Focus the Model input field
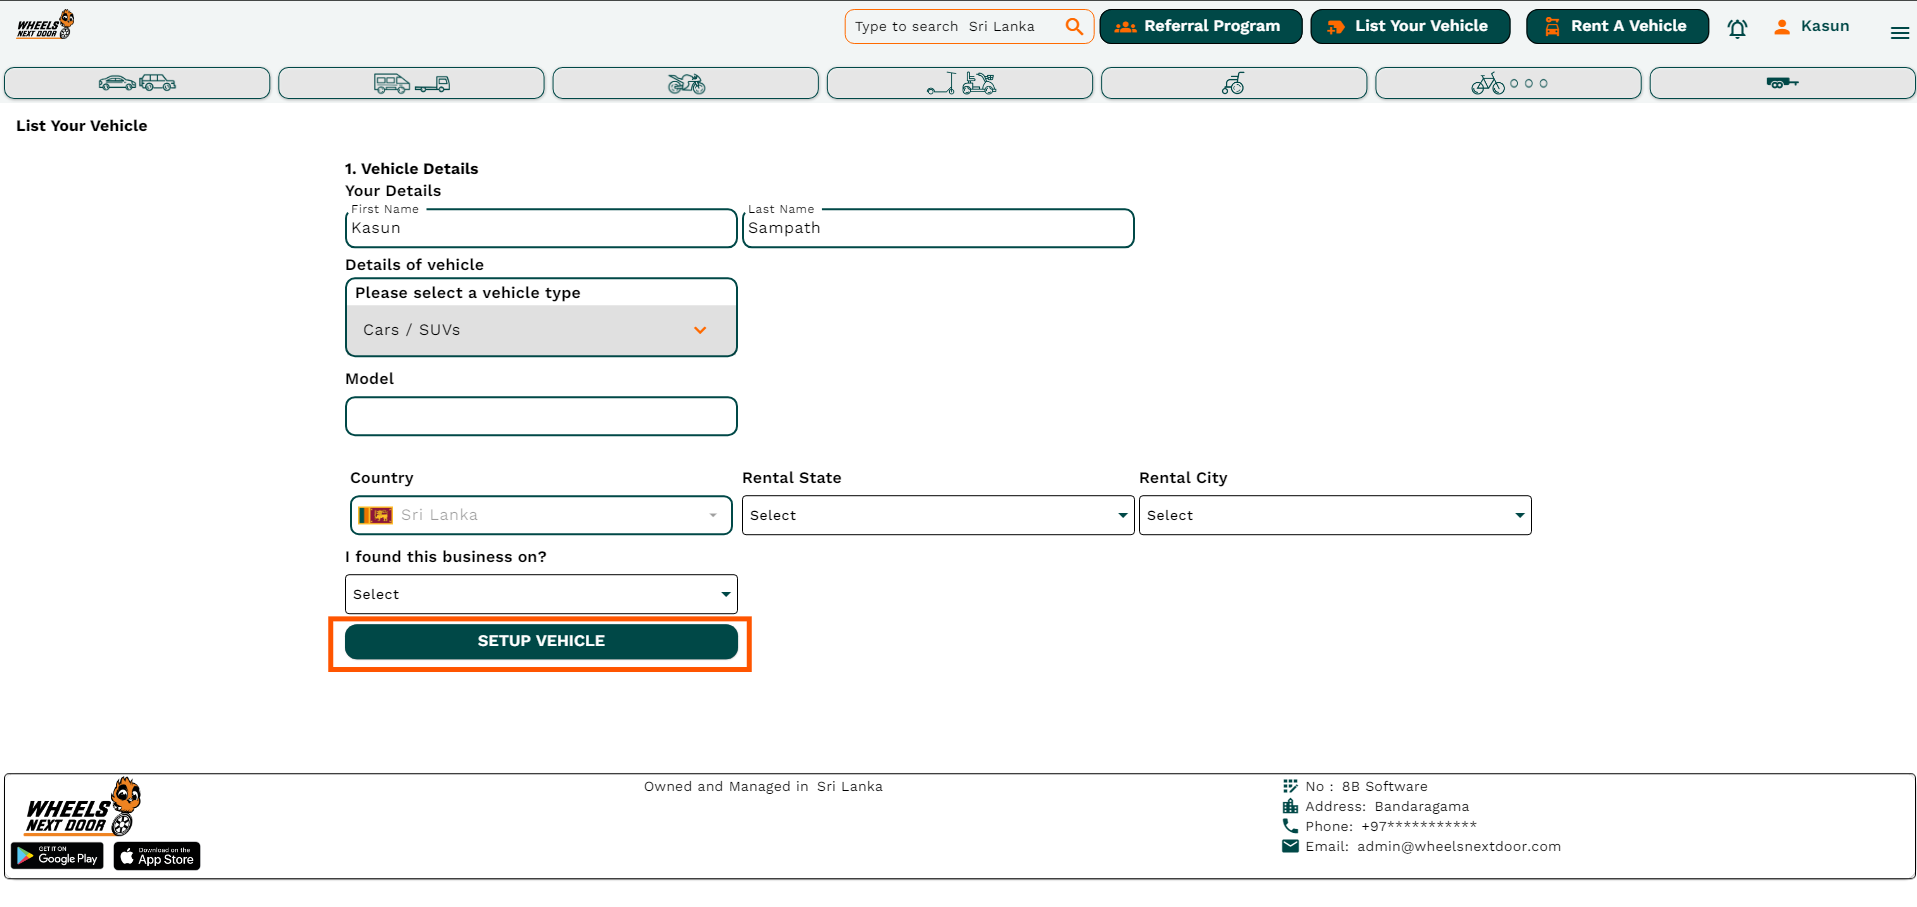The image size is (1917, 907). pyautogui.click(x=541, y=416)
